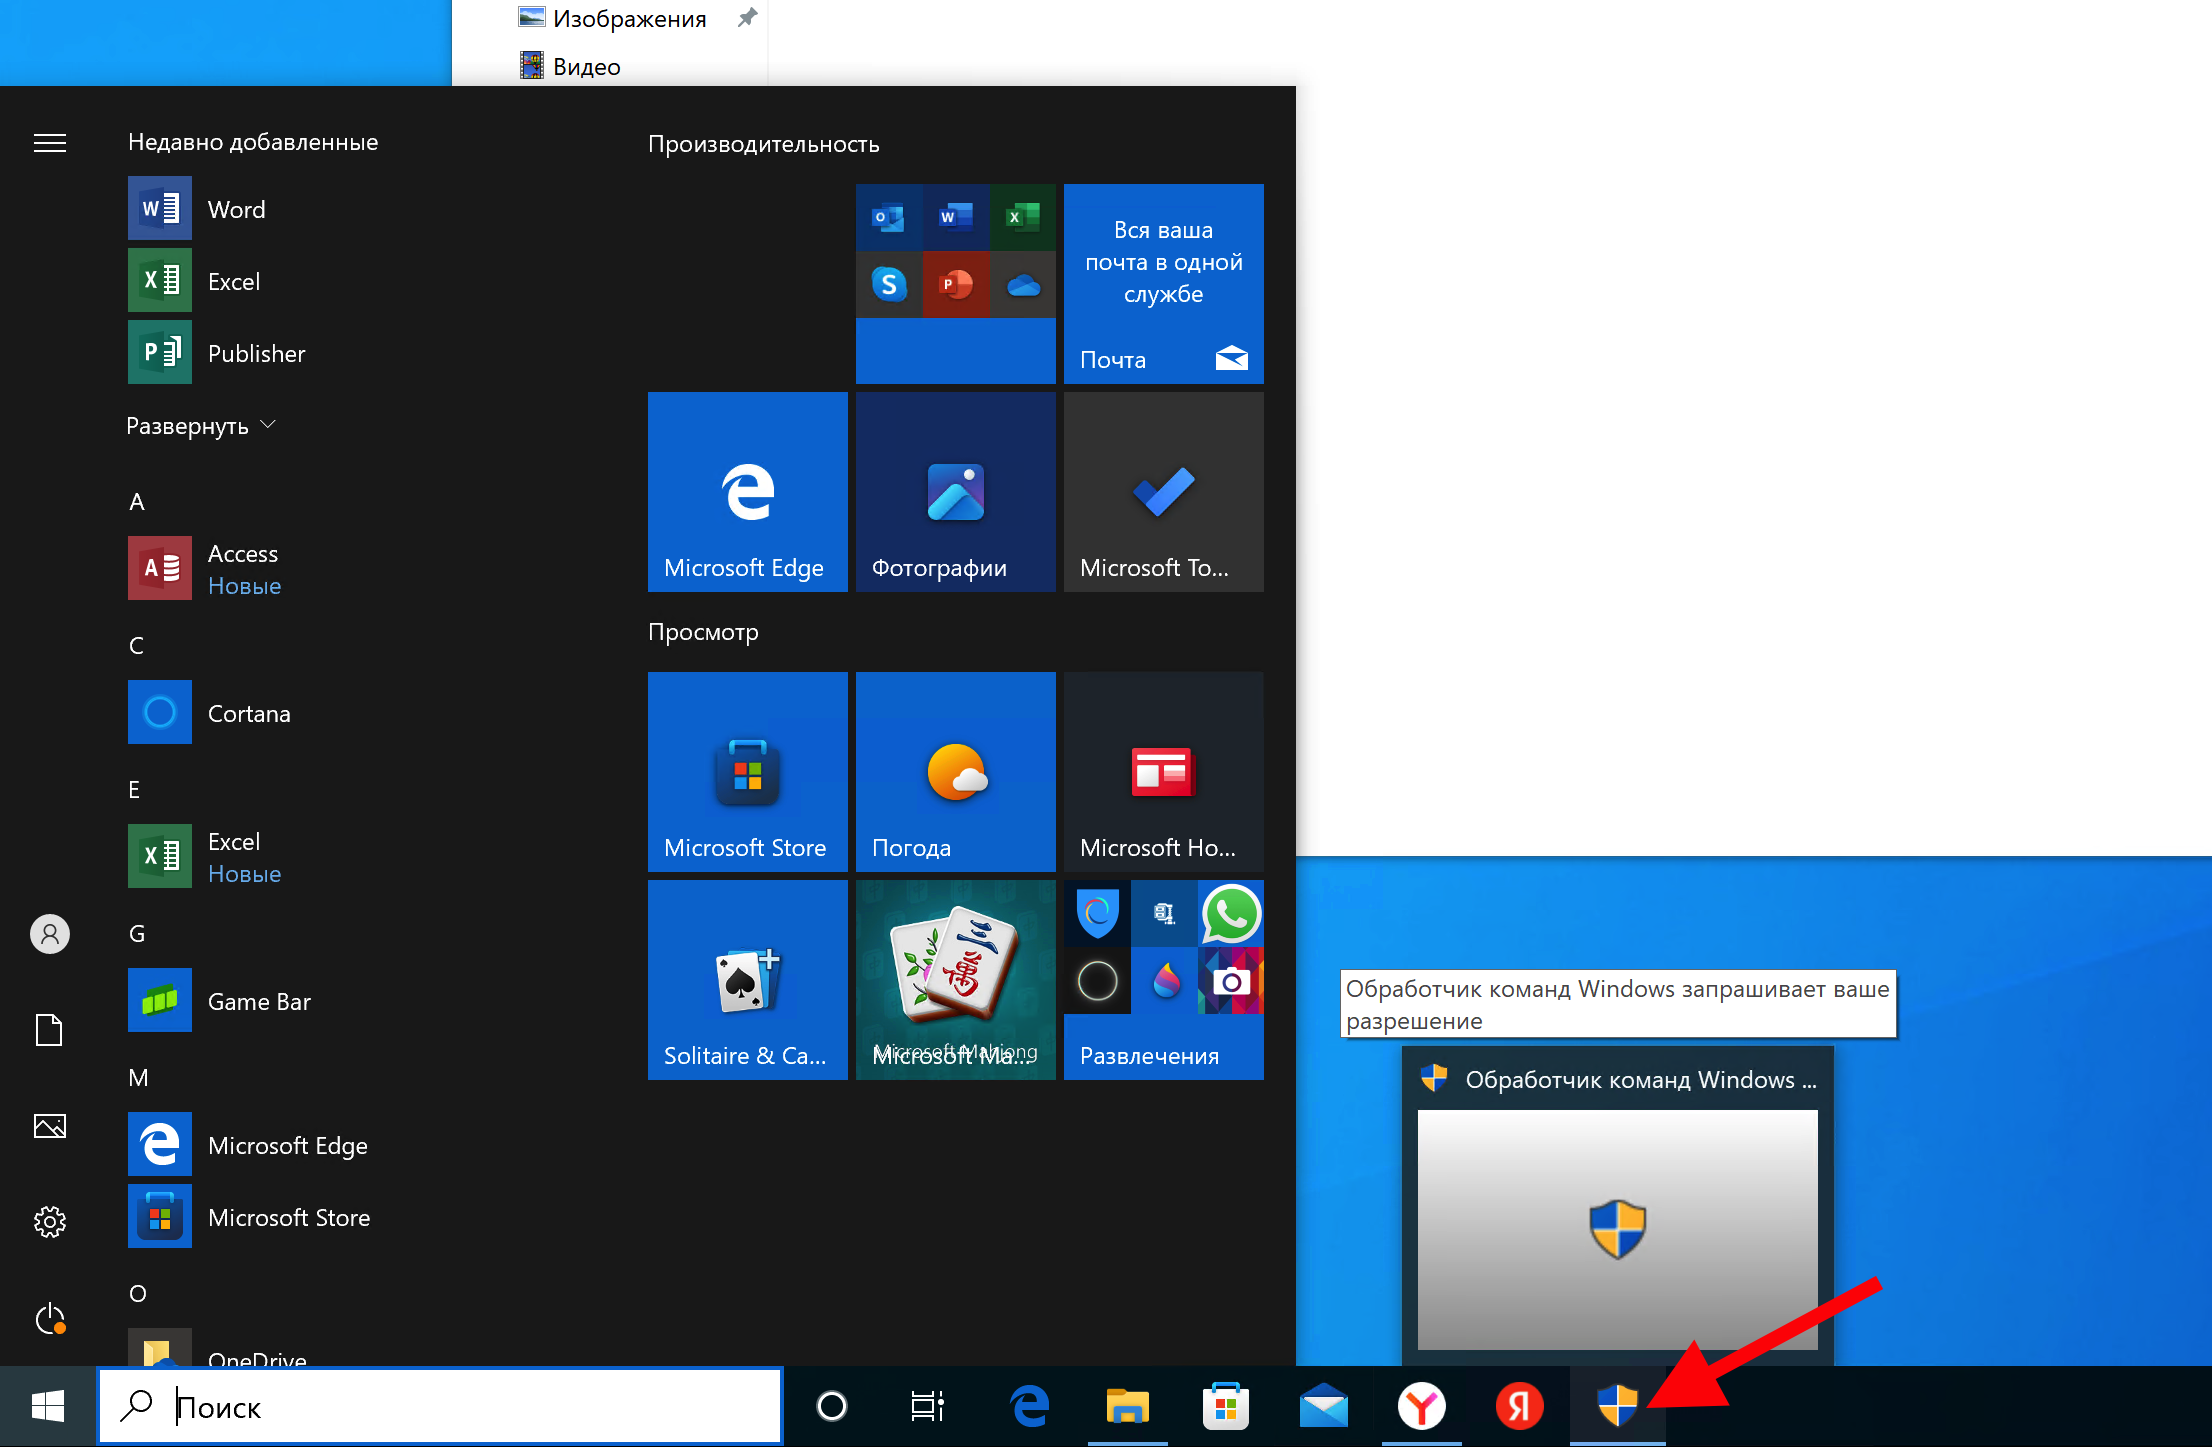Launch Excel from recently added list
This screenshot has width=2212, height=1447.
click(194, 281)
